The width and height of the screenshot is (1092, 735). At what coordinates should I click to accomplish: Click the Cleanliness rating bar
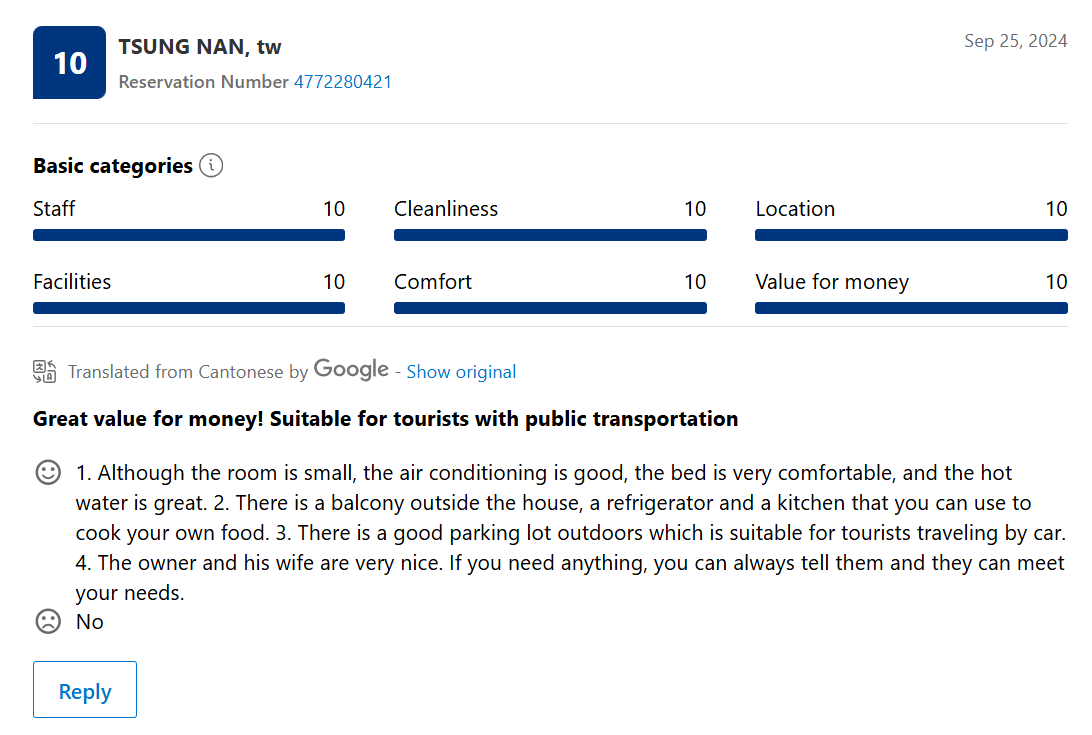coord(550,235)
